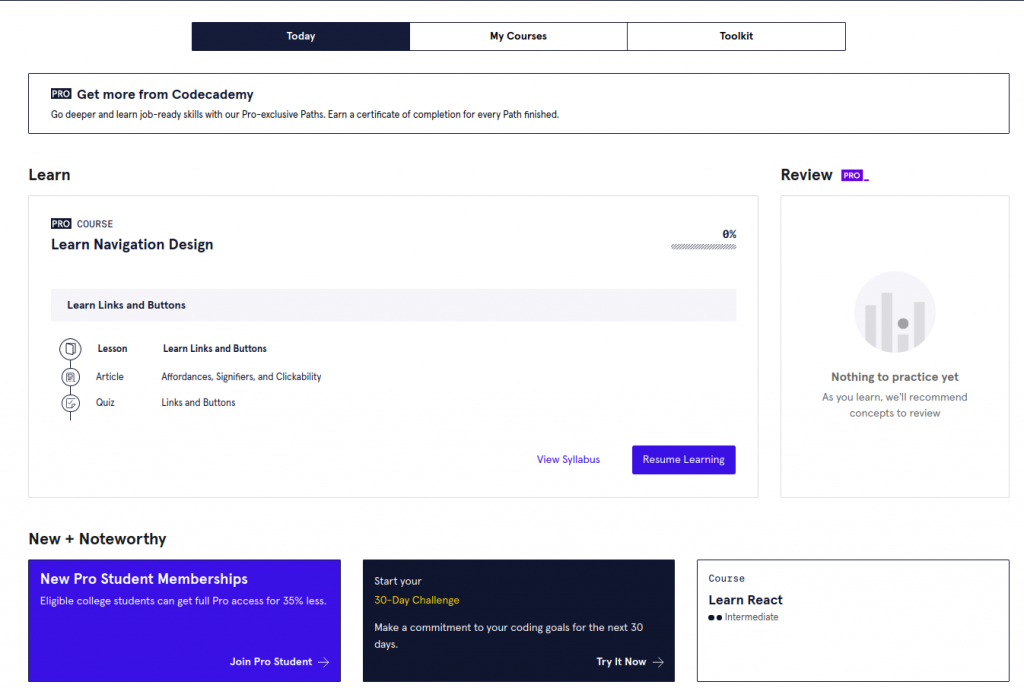
Task: Open the Links and Buttons quiz
Action: tap(198, 403)
